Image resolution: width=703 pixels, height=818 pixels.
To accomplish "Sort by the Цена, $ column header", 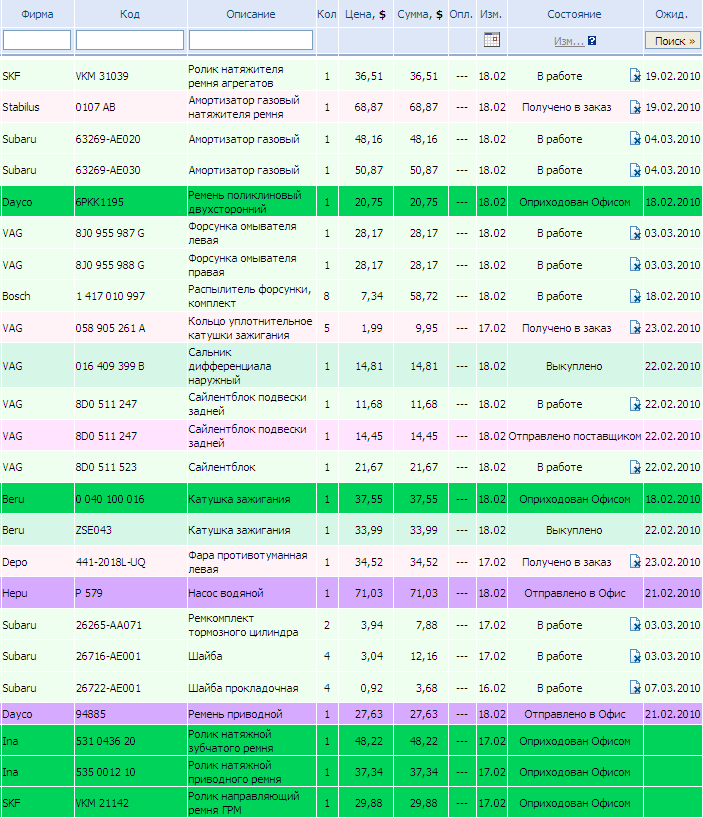I will 366,14.
